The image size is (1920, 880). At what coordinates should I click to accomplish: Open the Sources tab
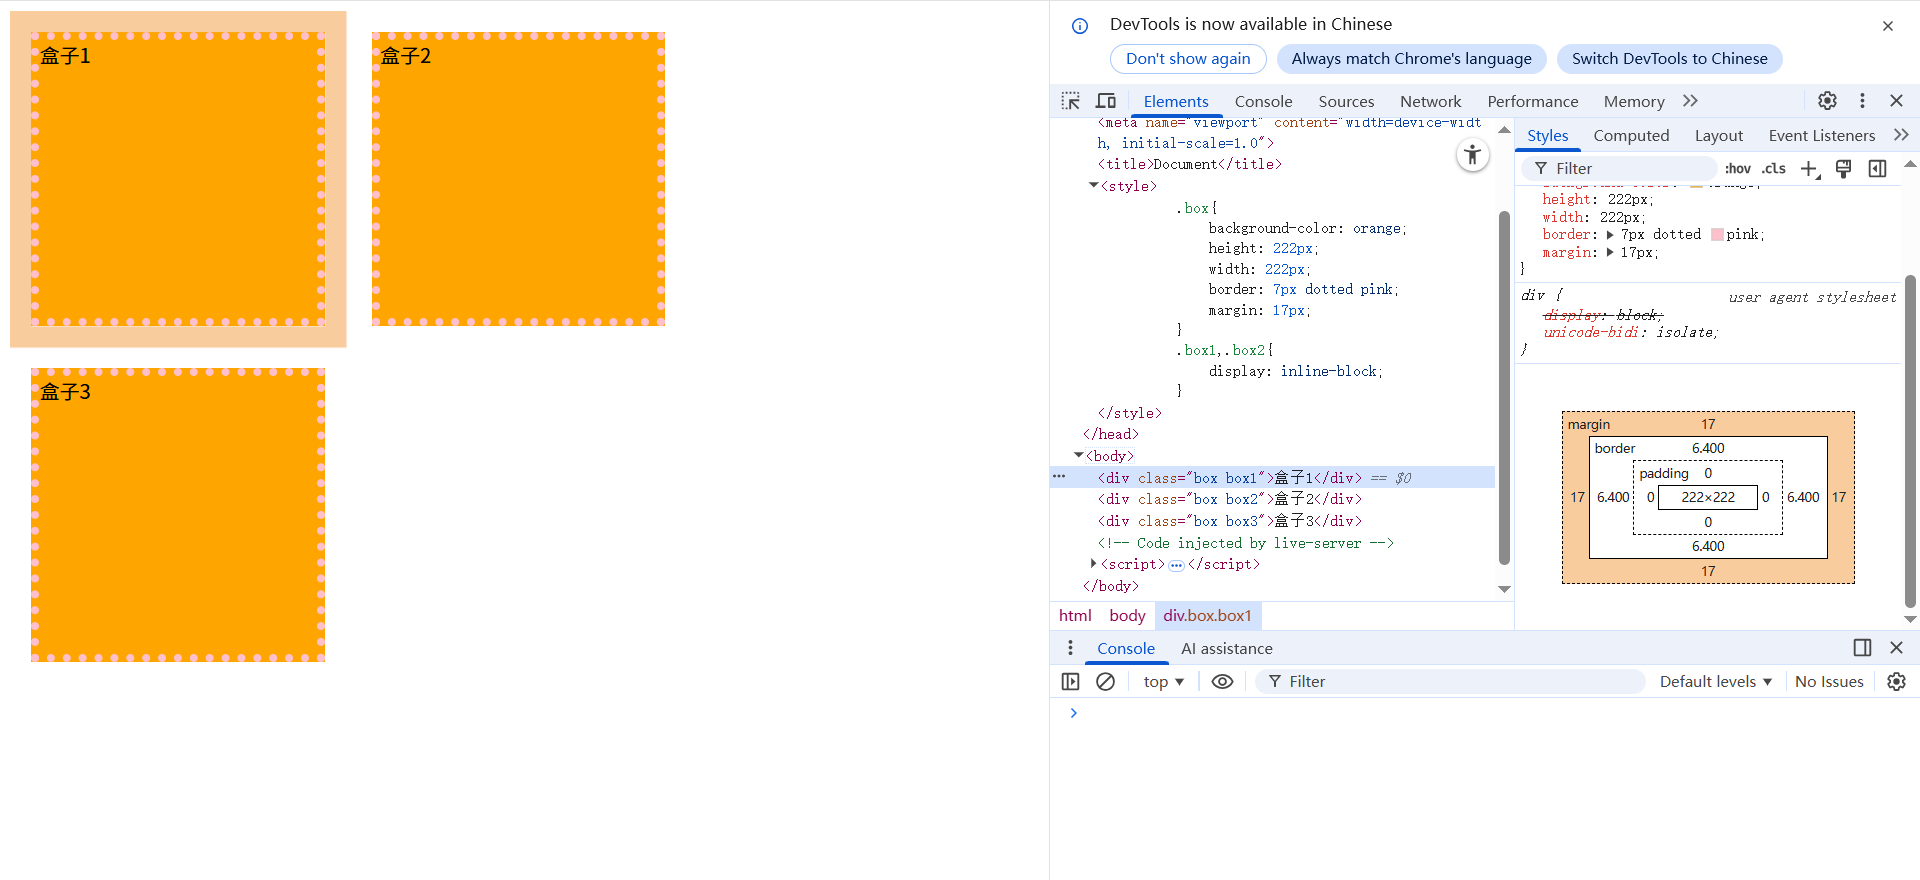pyautogui.click(x=1346, y=102)
